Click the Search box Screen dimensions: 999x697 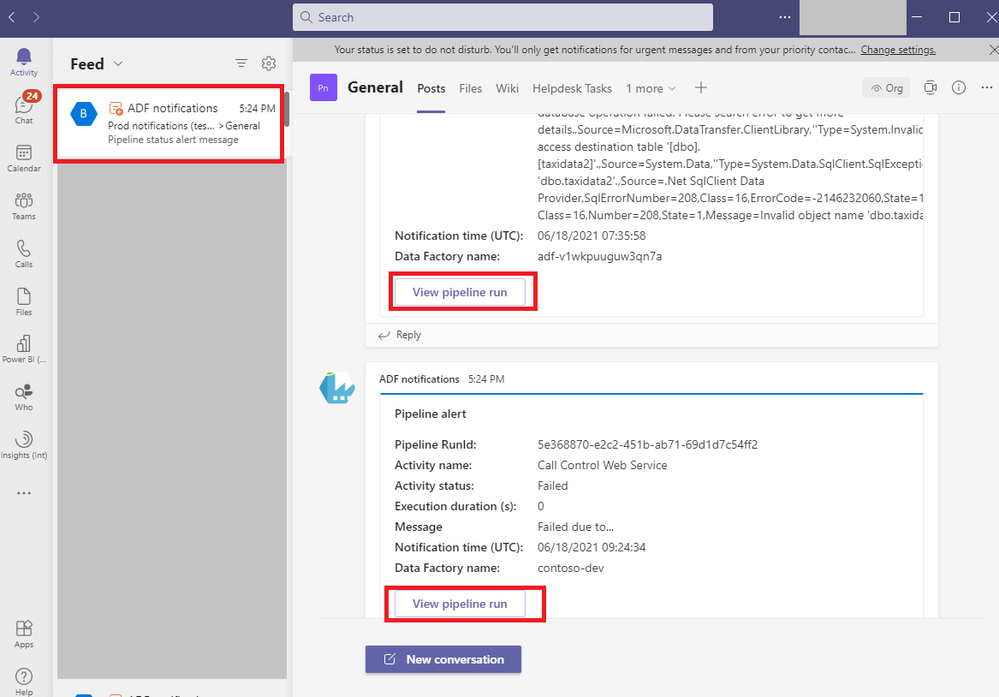point(503,17)
